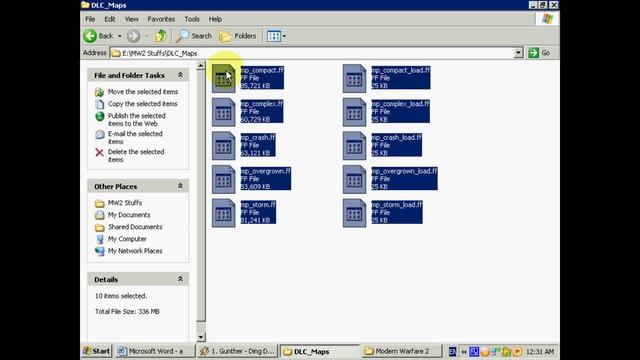The height and width of the screenshot is (360, 640).
Task: Switch to Modern Warfare 2 taskbar button
Action: 401,351
